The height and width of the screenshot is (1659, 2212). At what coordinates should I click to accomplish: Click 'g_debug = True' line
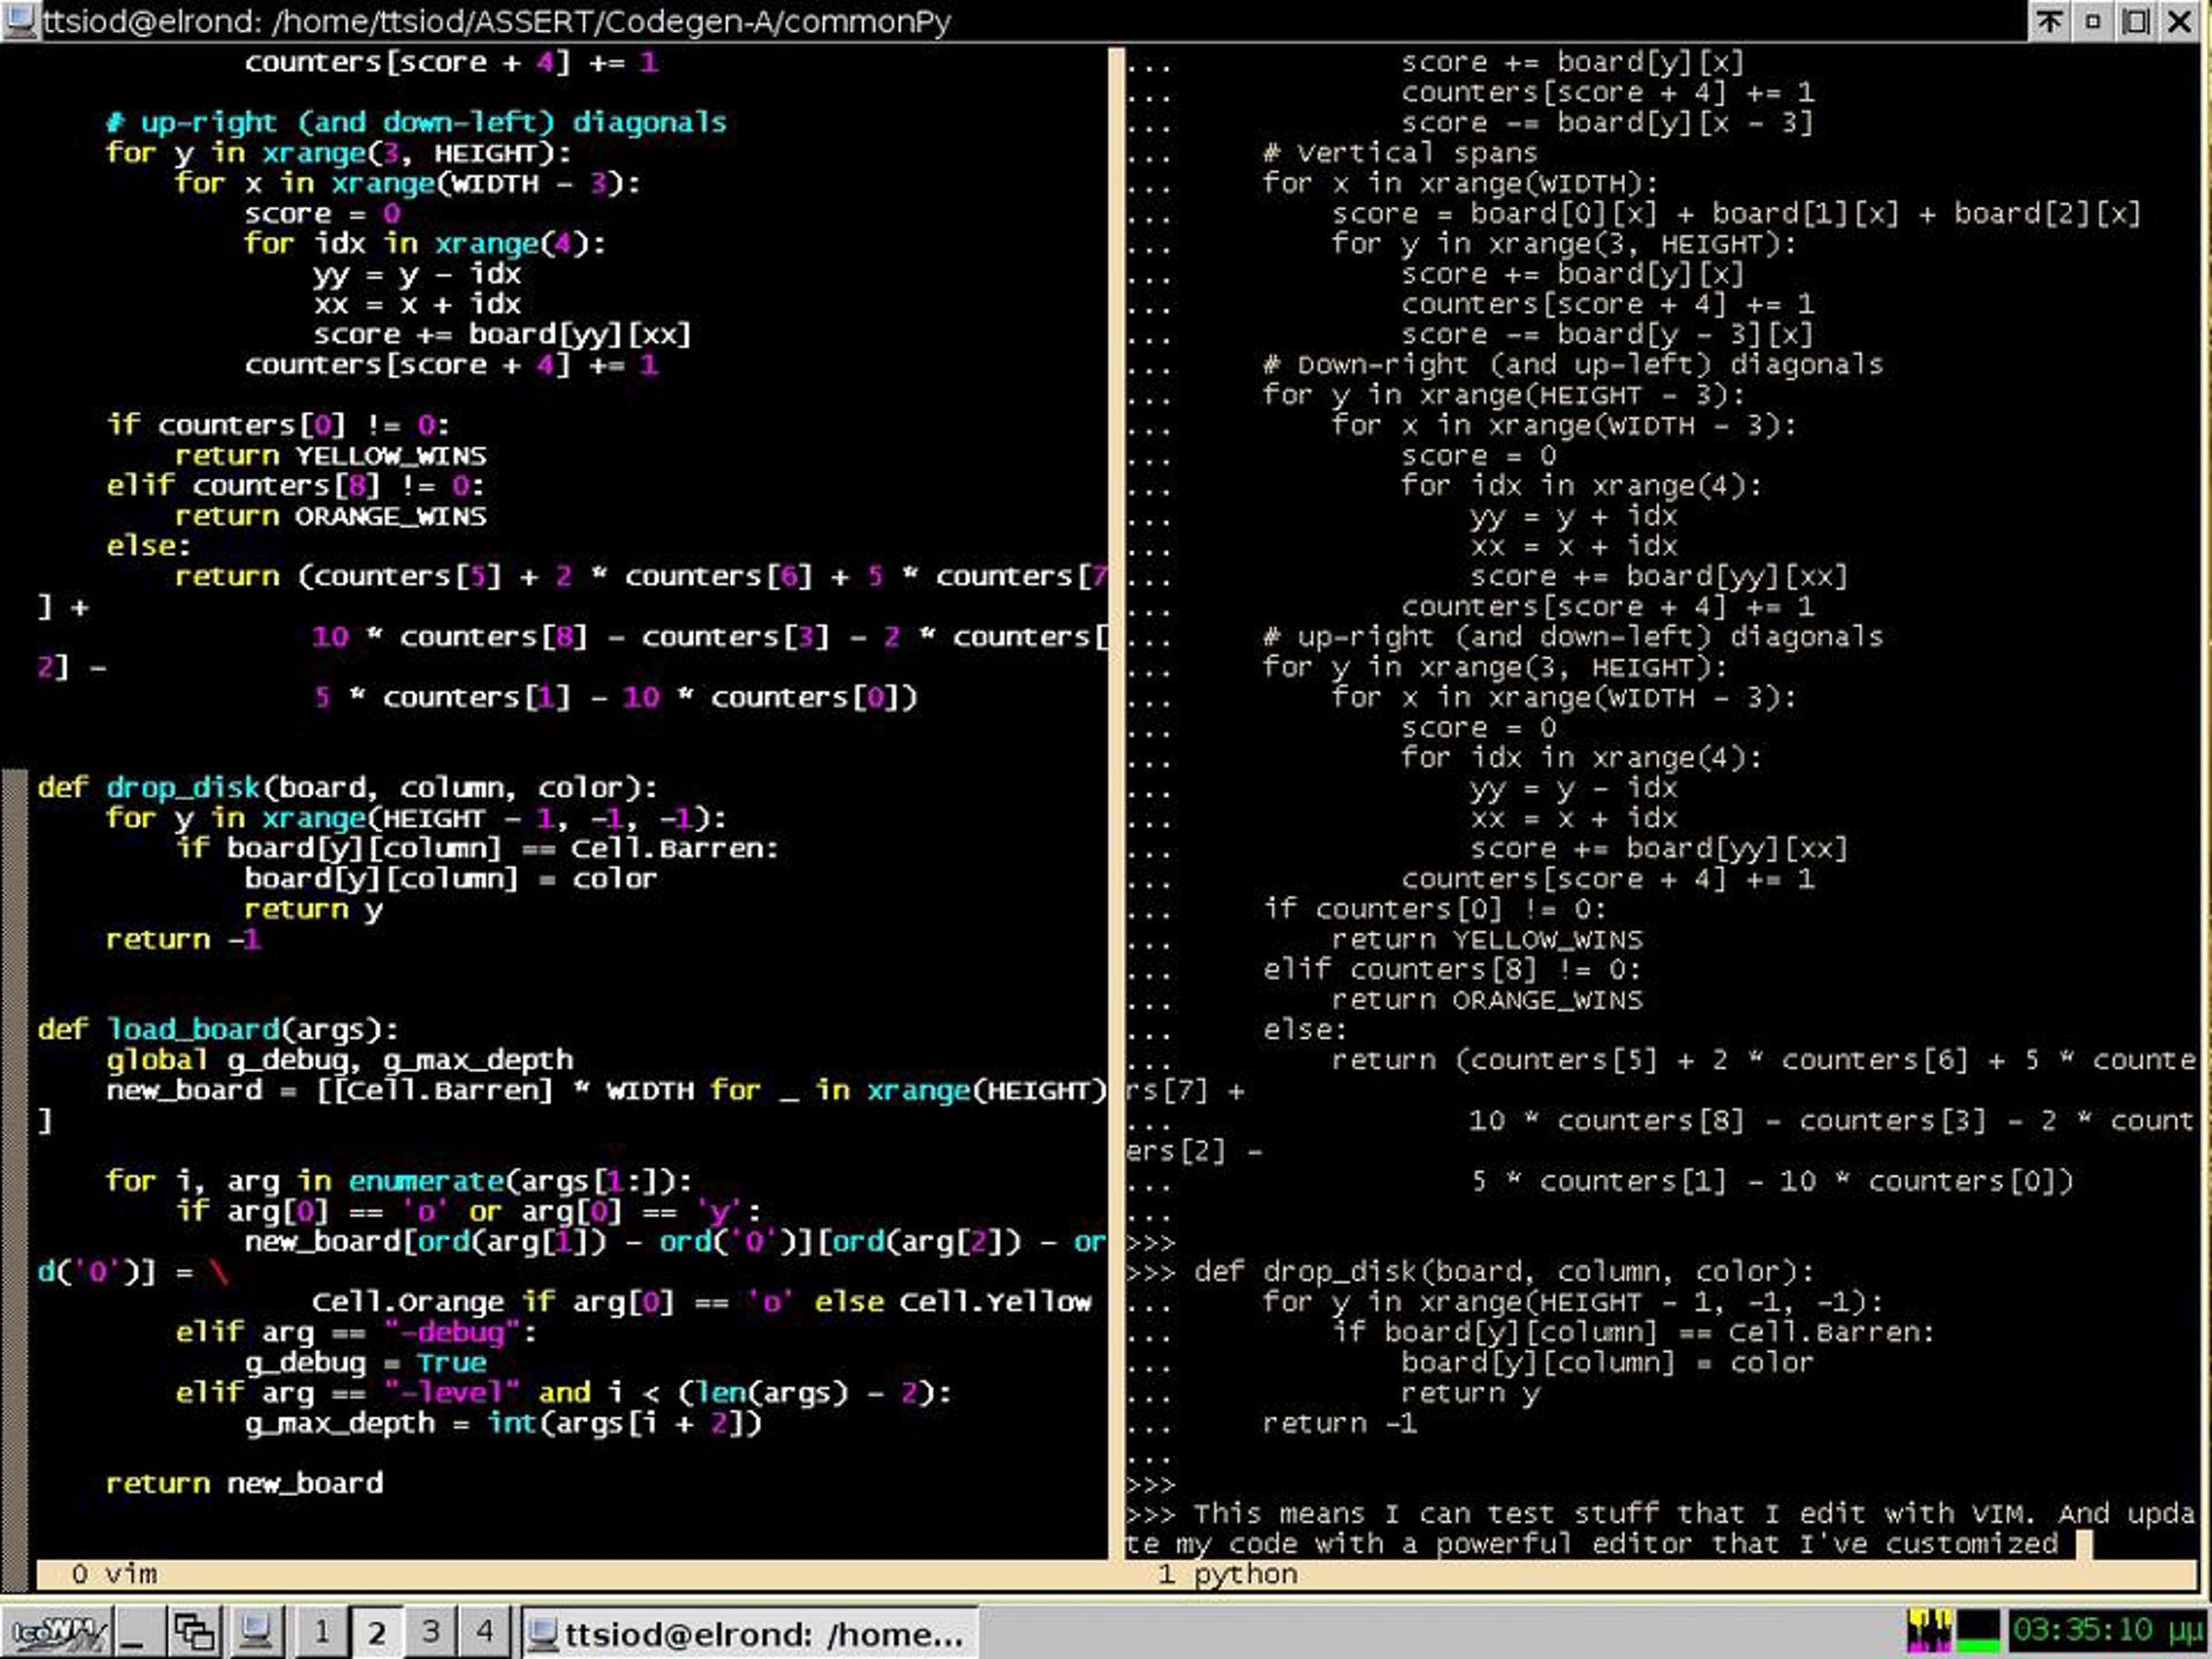pyautogui.click(x=366, y=1362)
